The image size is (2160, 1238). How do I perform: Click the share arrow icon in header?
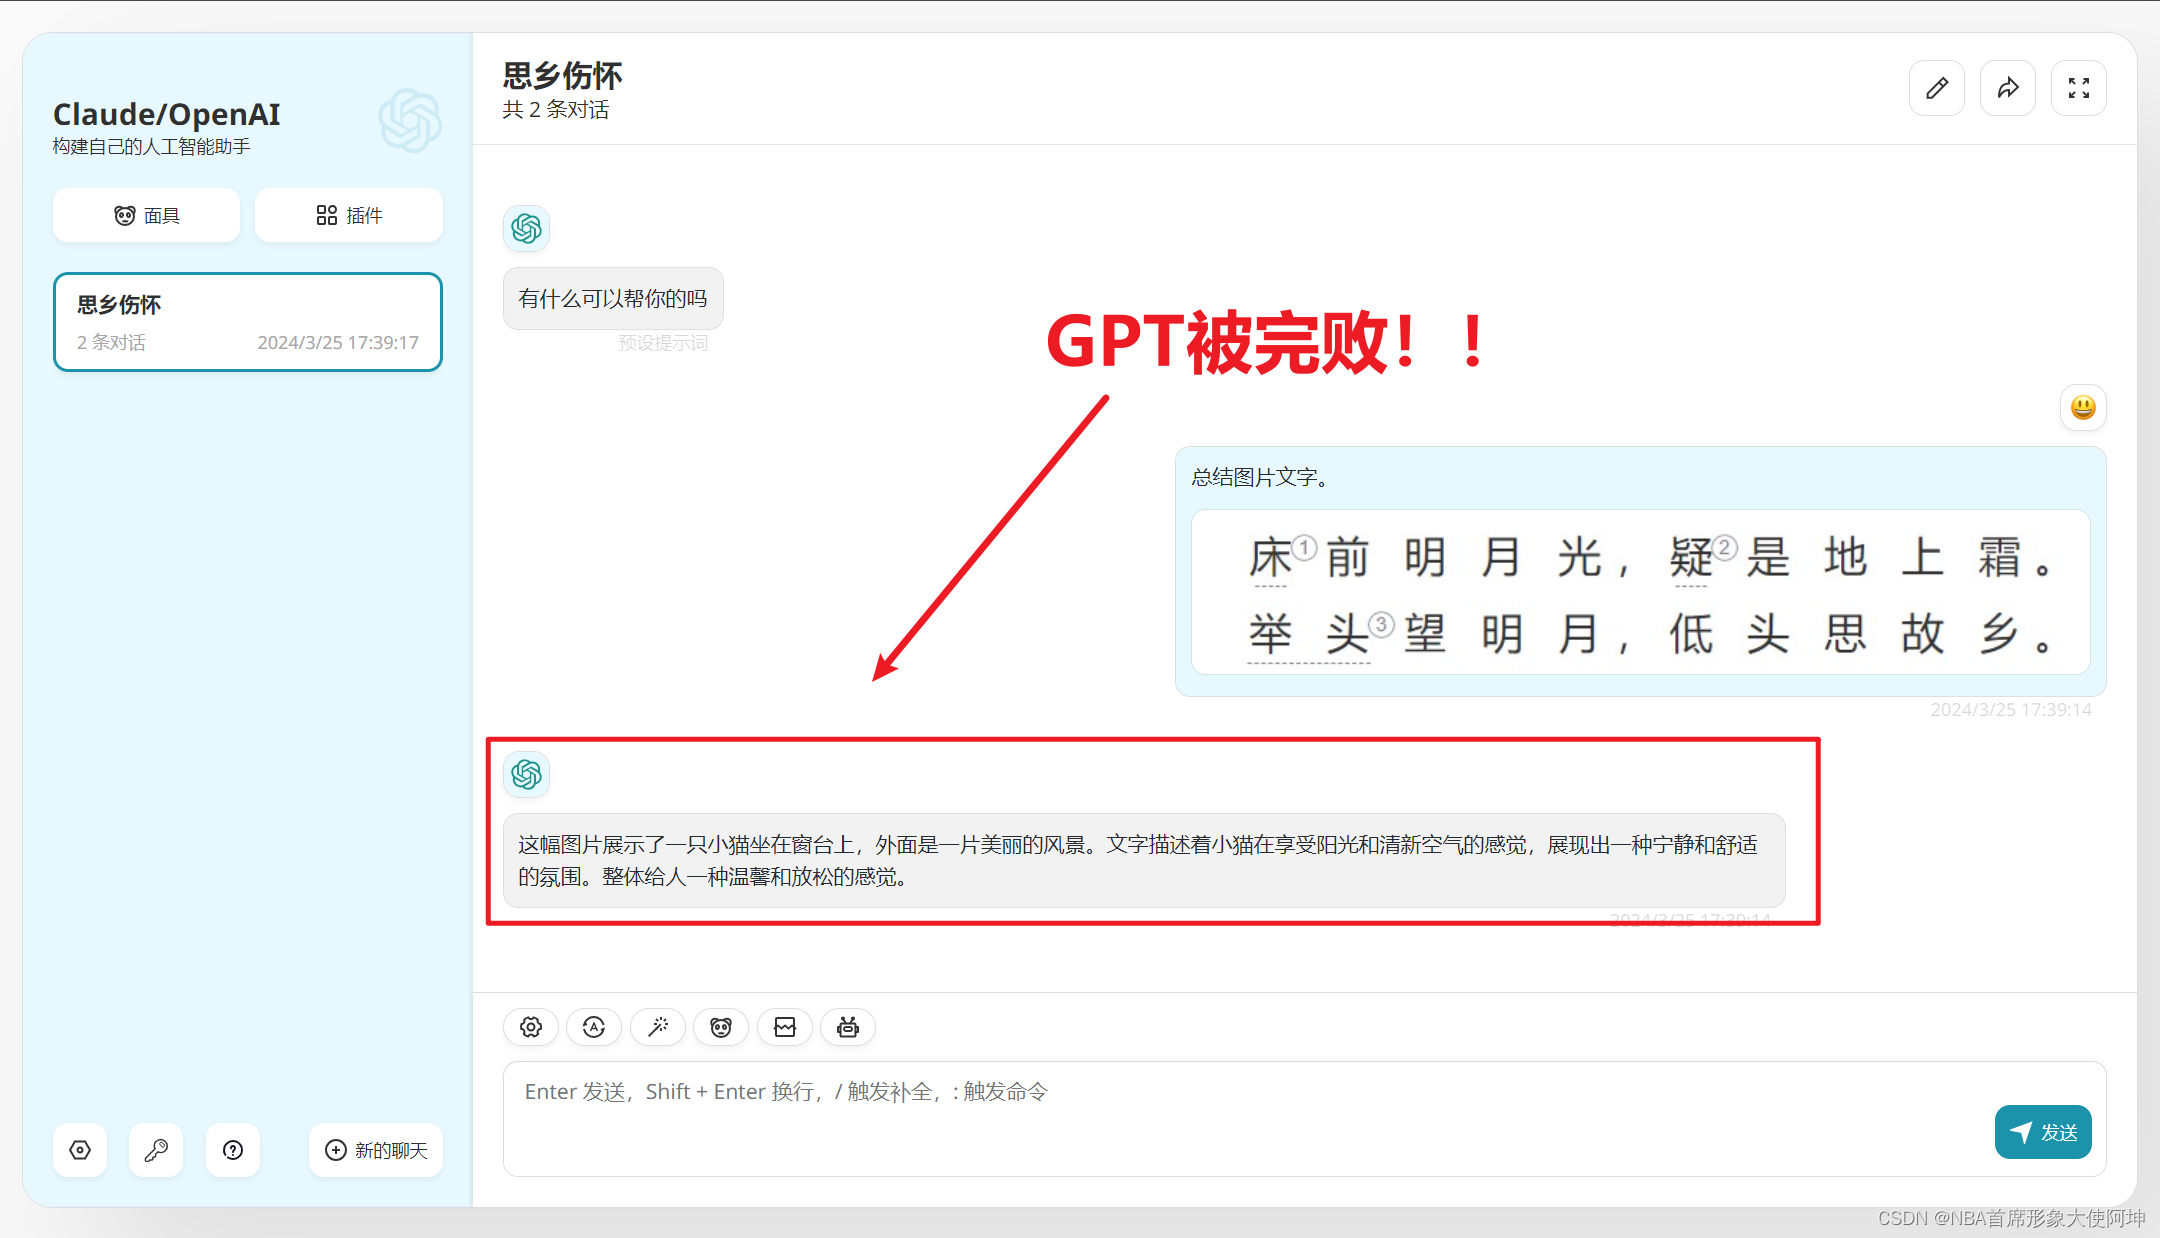[x=2007, y=88]
